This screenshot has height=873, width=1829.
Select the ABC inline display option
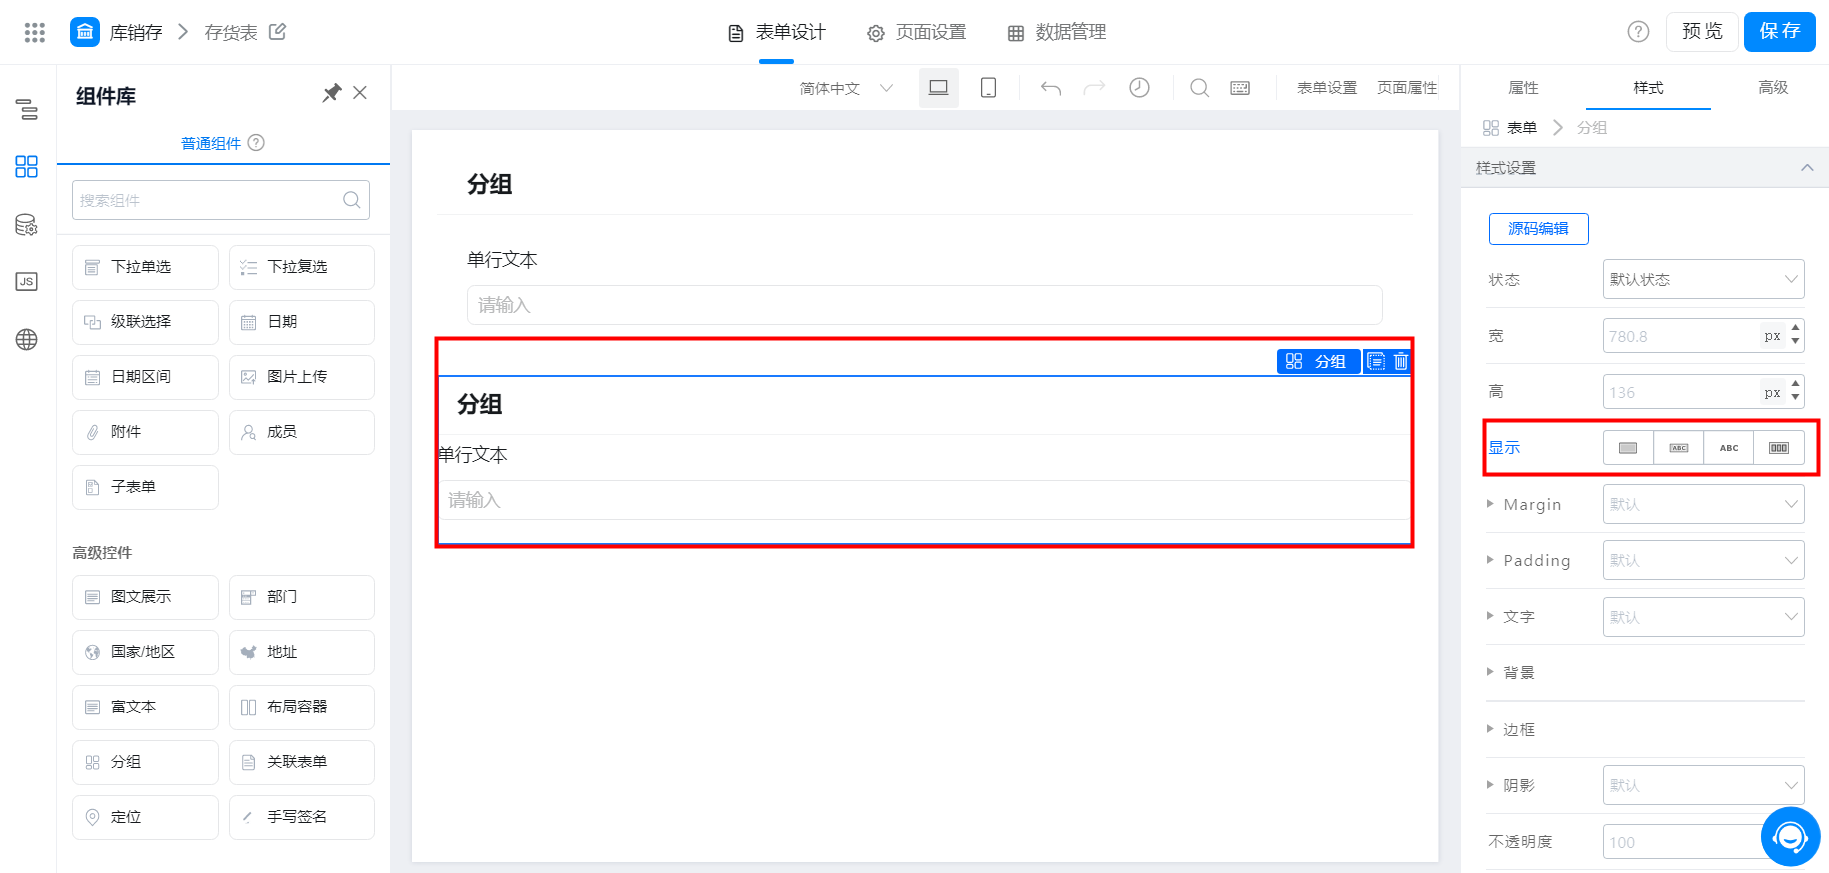click(1729, 448)
